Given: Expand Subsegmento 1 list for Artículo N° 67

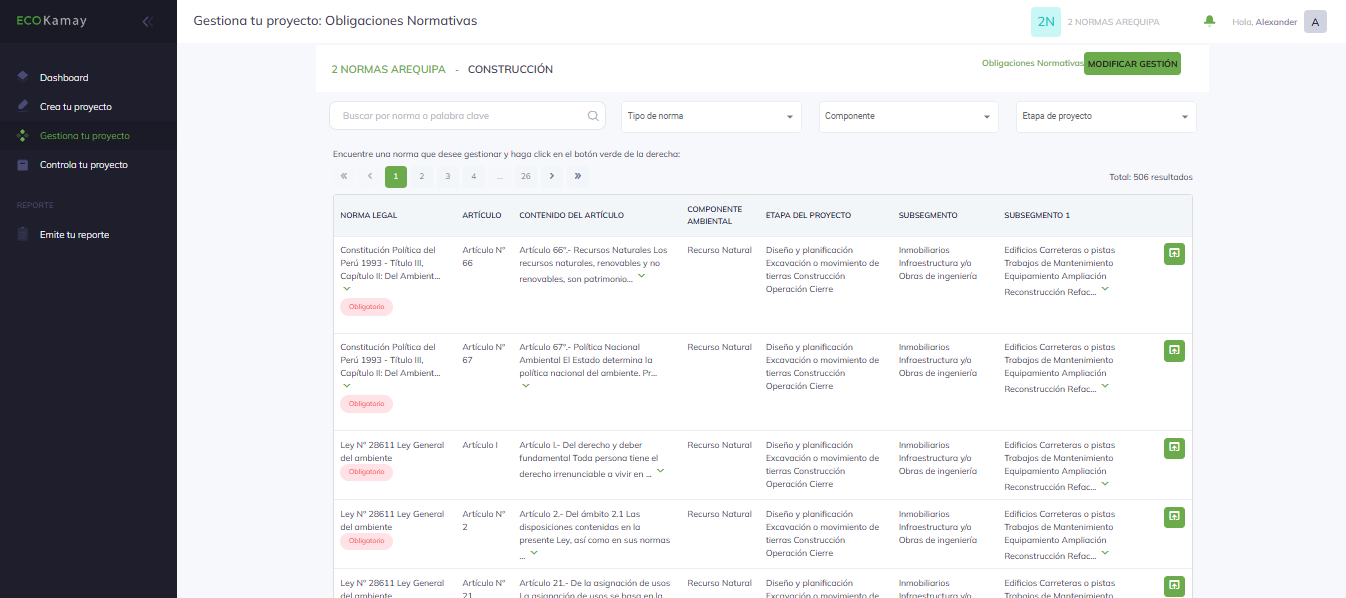Looking at the screenshot, I should [x=1105, y=386].
